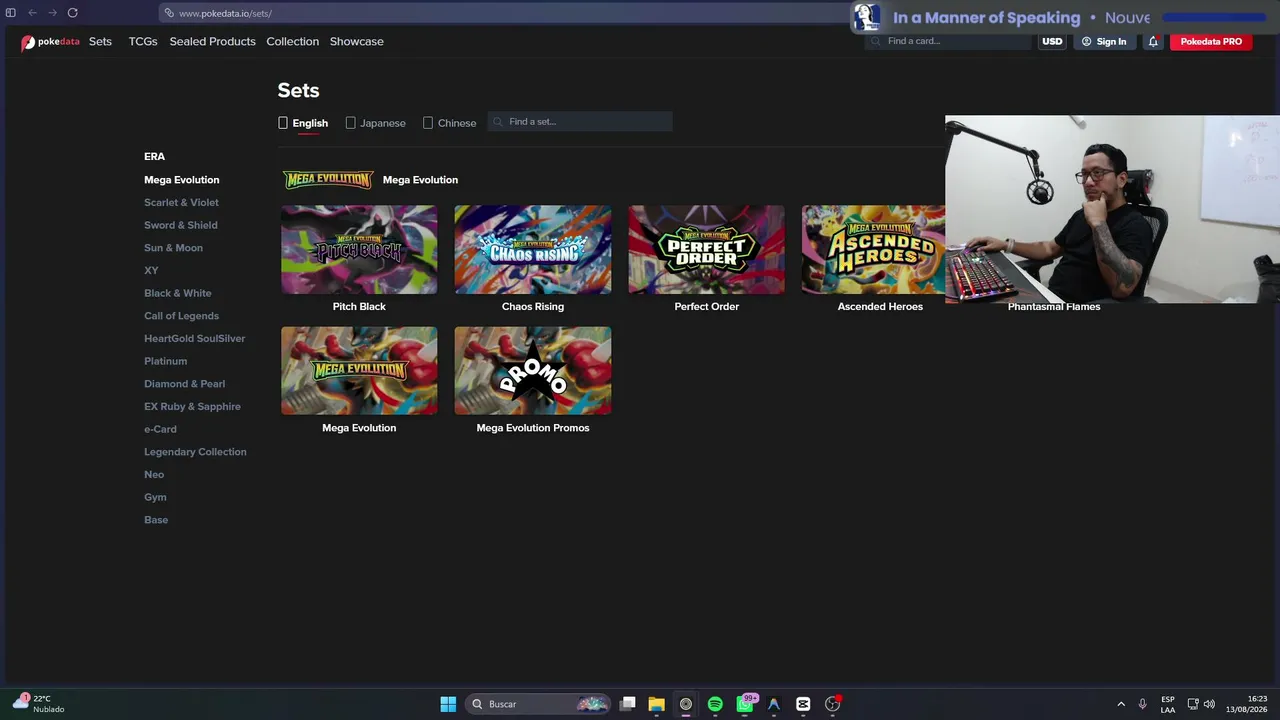This screenshot has width=1280, height=720.
Task: Select the Base era
Action: (x=156, y=520)
